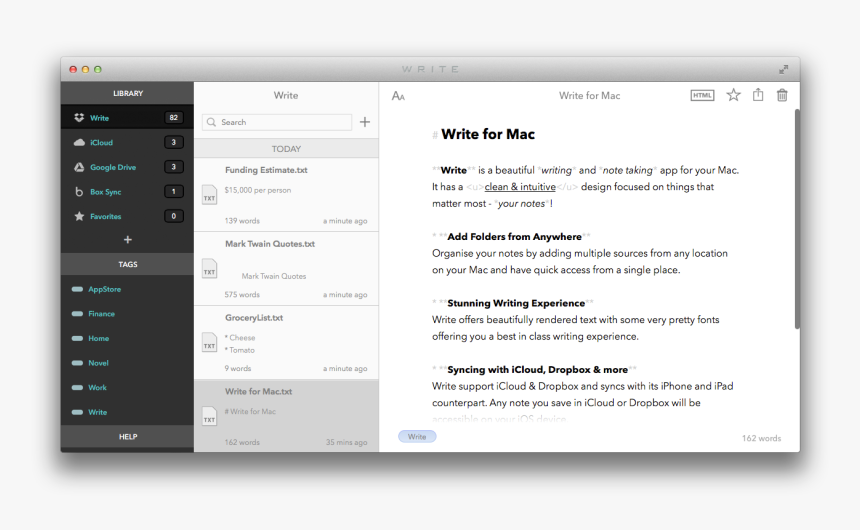Image resolution: width=860 pixels, height=530 pixels.
Task: Click the Finance tag pill icon
Action: click(x=77, y=314)
